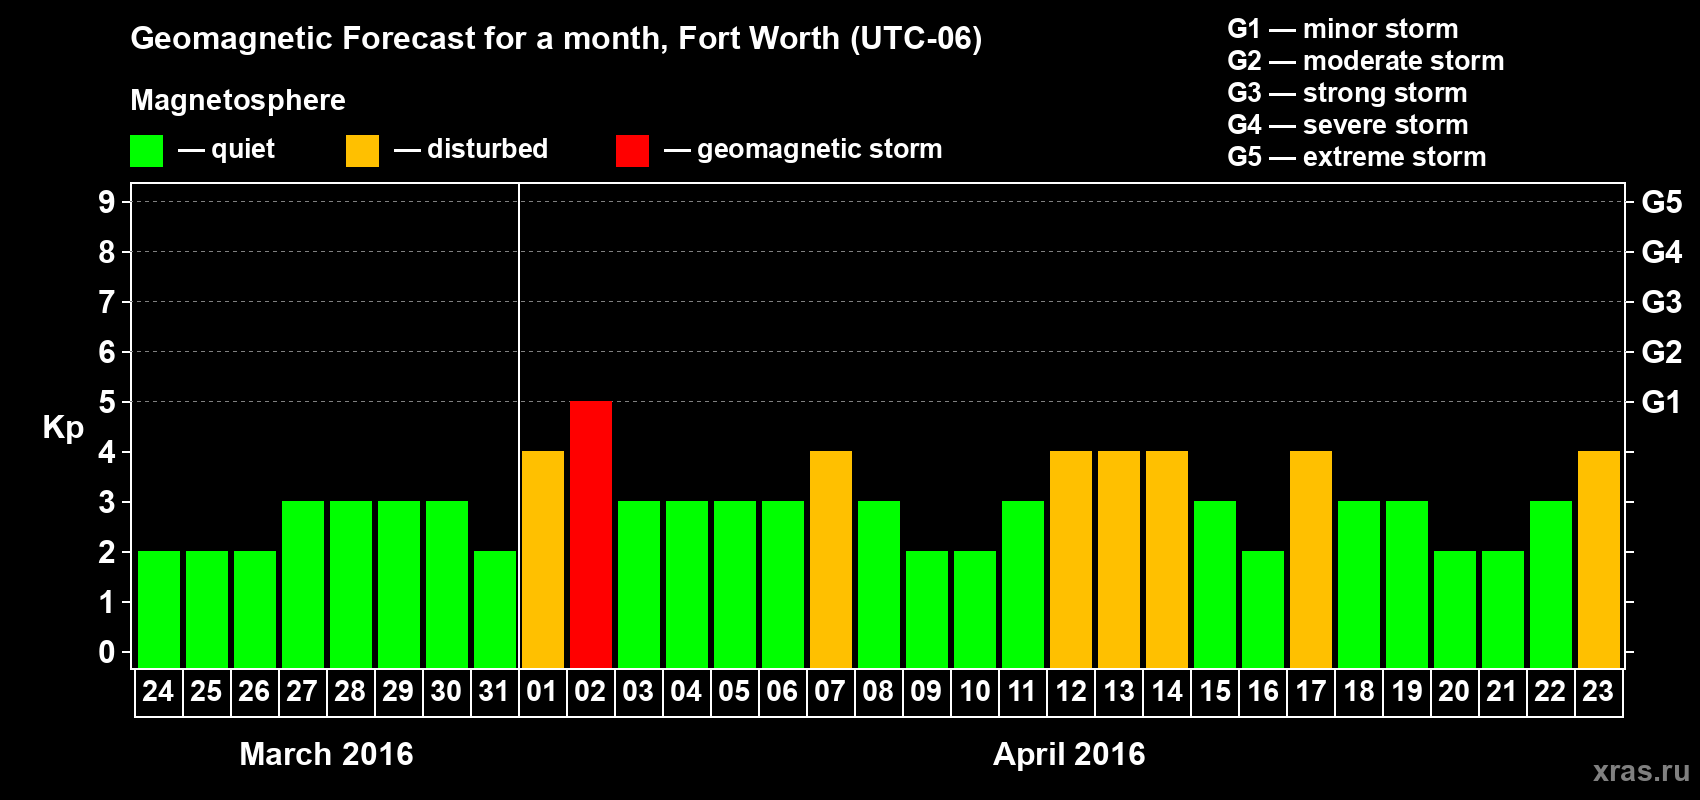The width and height of the screenshot is (1700, 800).
Task: Select the red storm bar for April 02
Action: pos(591,535)
